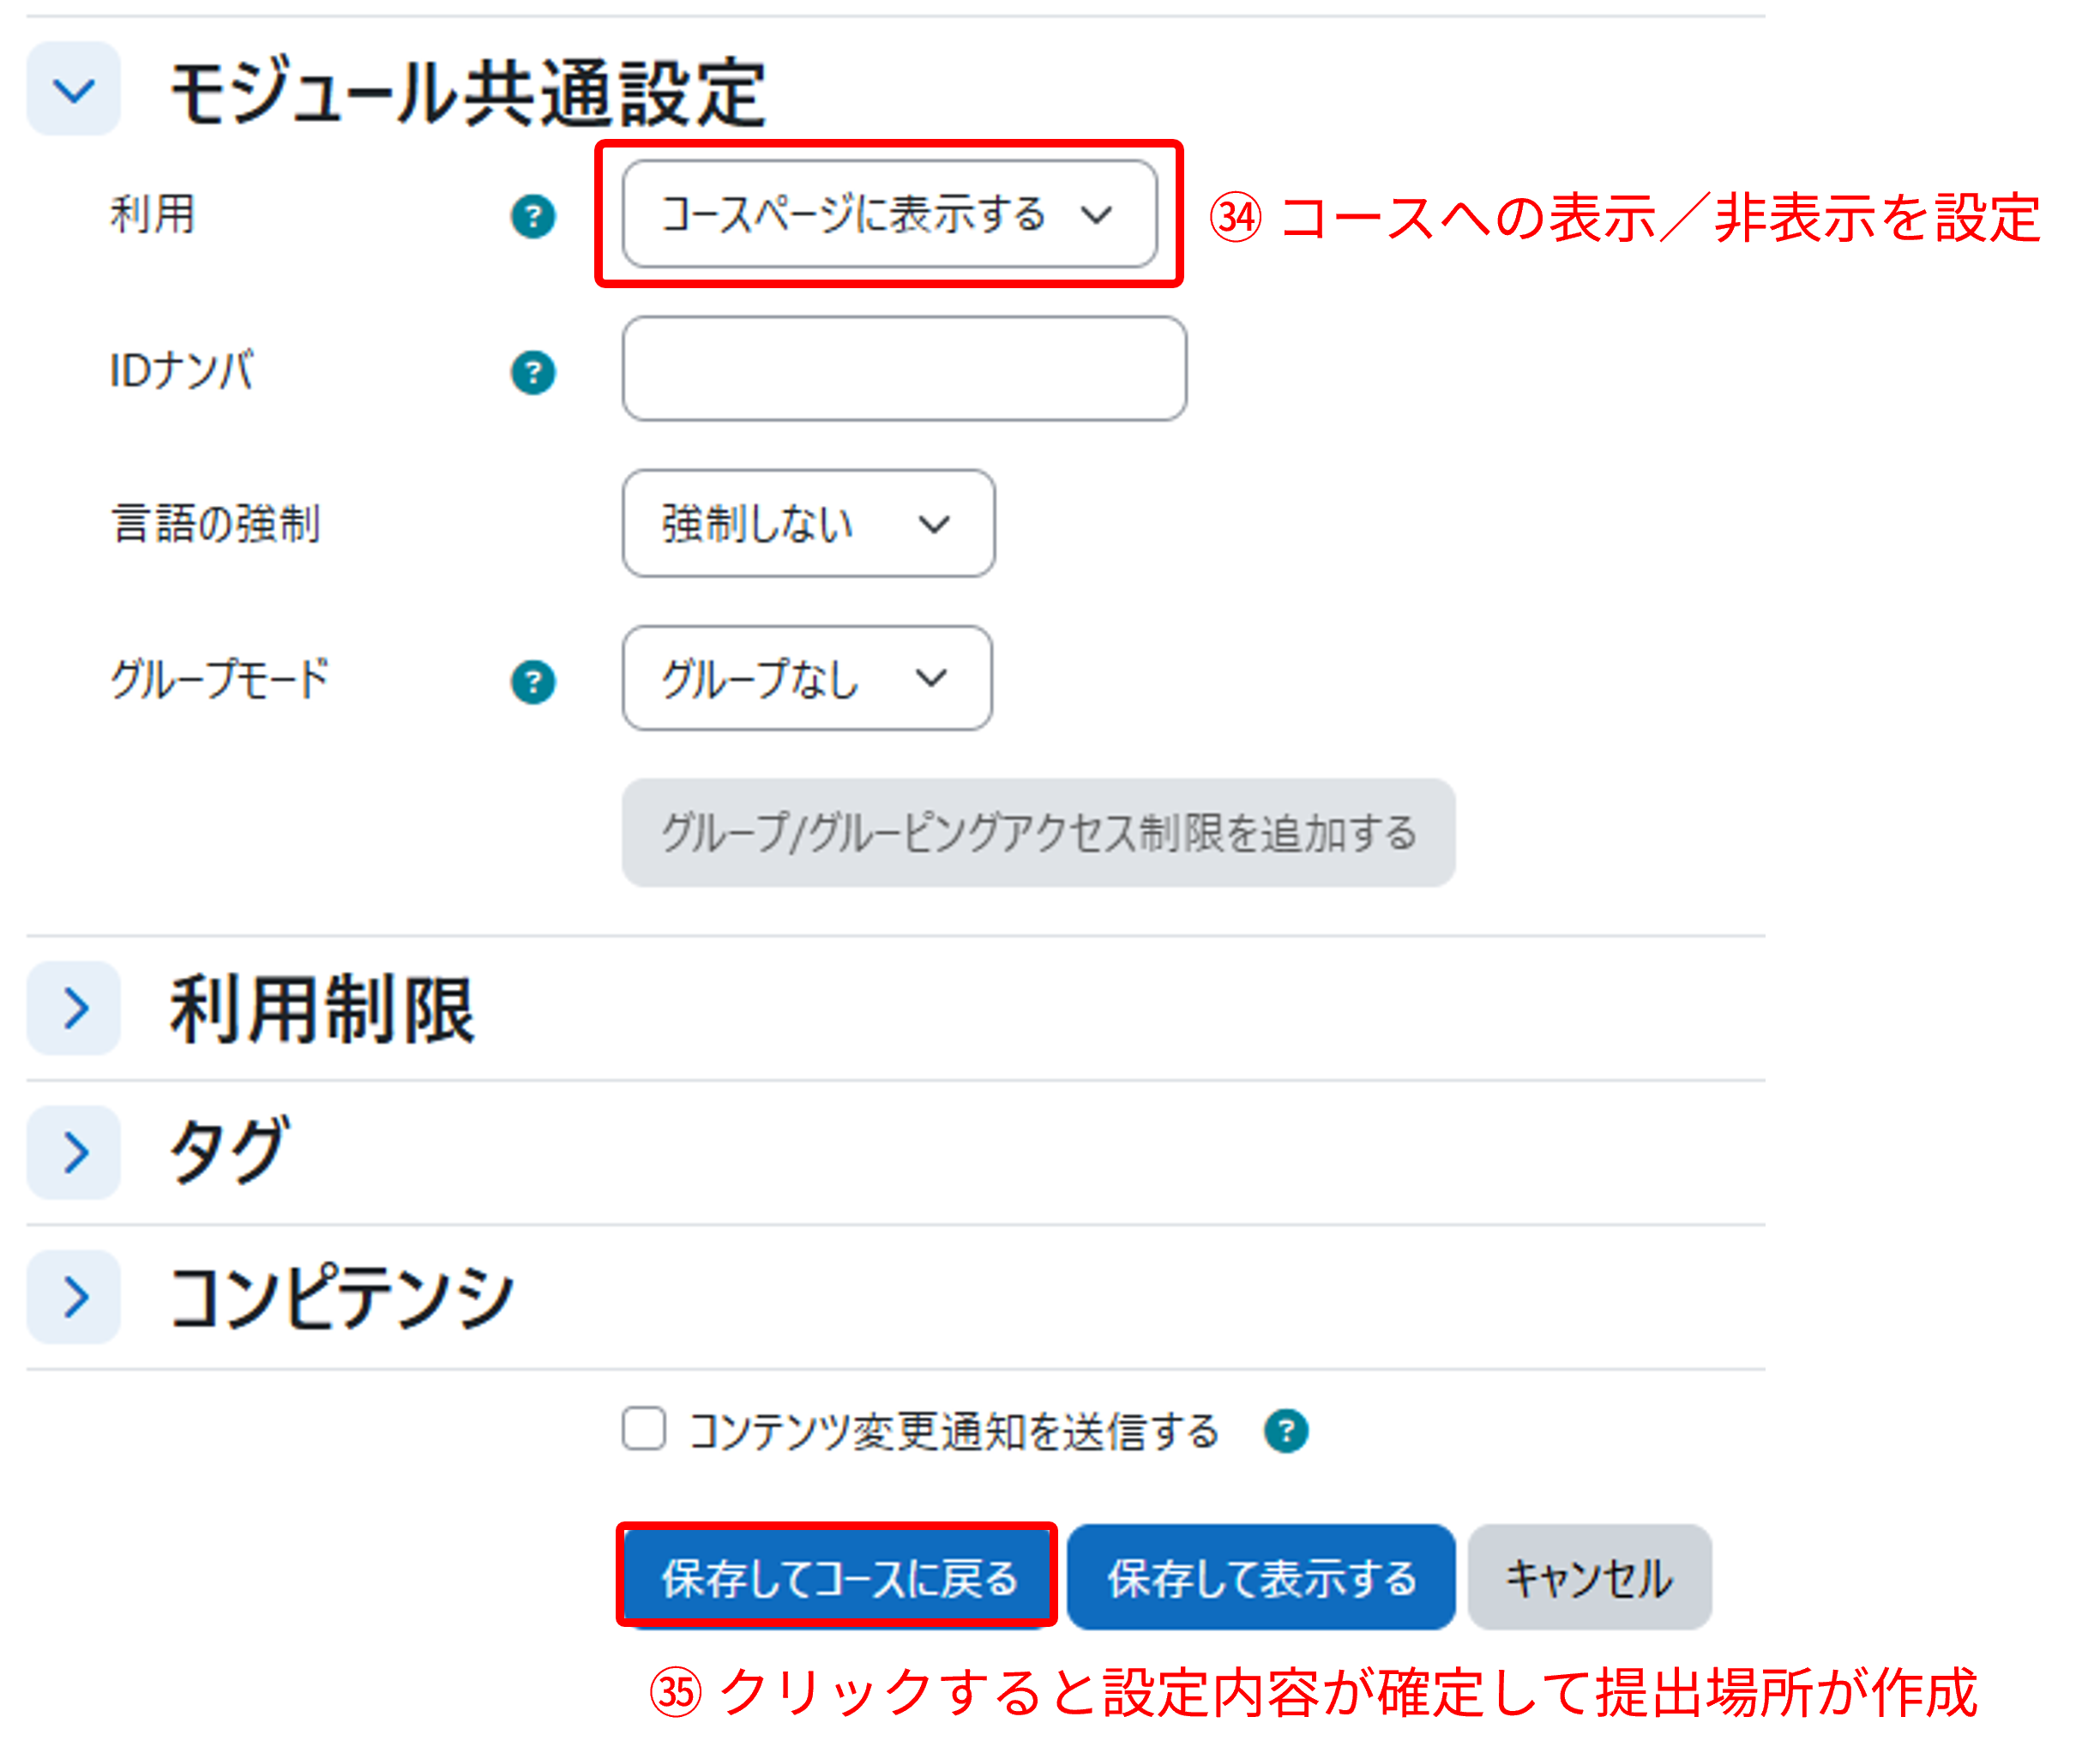Screen dimensions: 2100x1759
Task: Click the モジュール共通設定 heading text
Action: click(x=467, y=92)
